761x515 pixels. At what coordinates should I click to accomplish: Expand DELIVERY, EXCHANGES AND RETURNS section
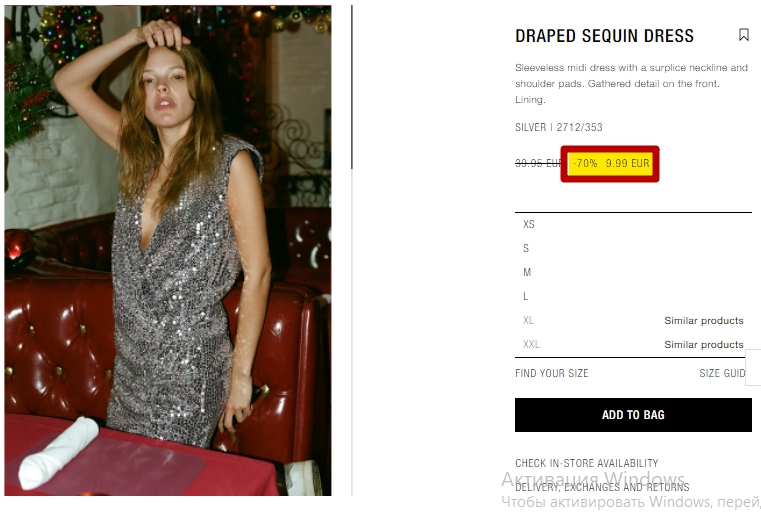point(602,487)
